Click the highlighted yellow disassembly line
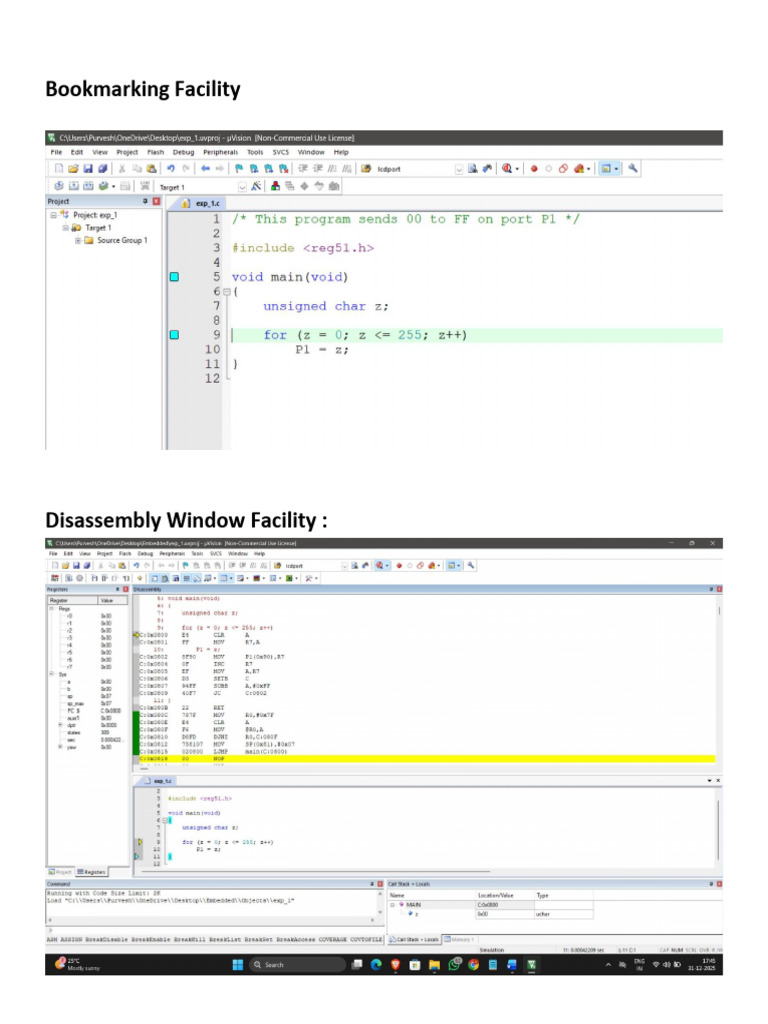This screenshot has height=1024, width=768. tap(426, 759)
